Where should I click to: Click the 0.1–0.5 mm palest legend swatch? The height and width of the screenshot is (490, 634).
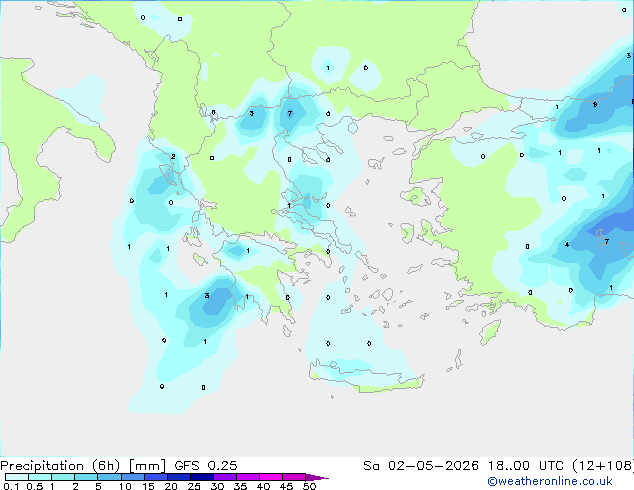pyautogui.click(x=17, y=477)
